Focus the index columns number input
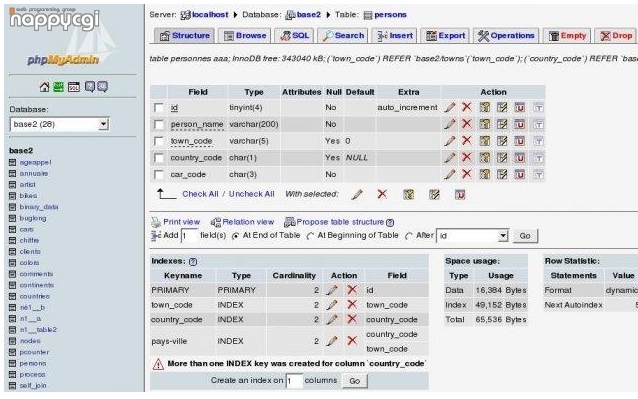Image resolution: width=638 pixels, height=399 pixels. coord(294,381)
